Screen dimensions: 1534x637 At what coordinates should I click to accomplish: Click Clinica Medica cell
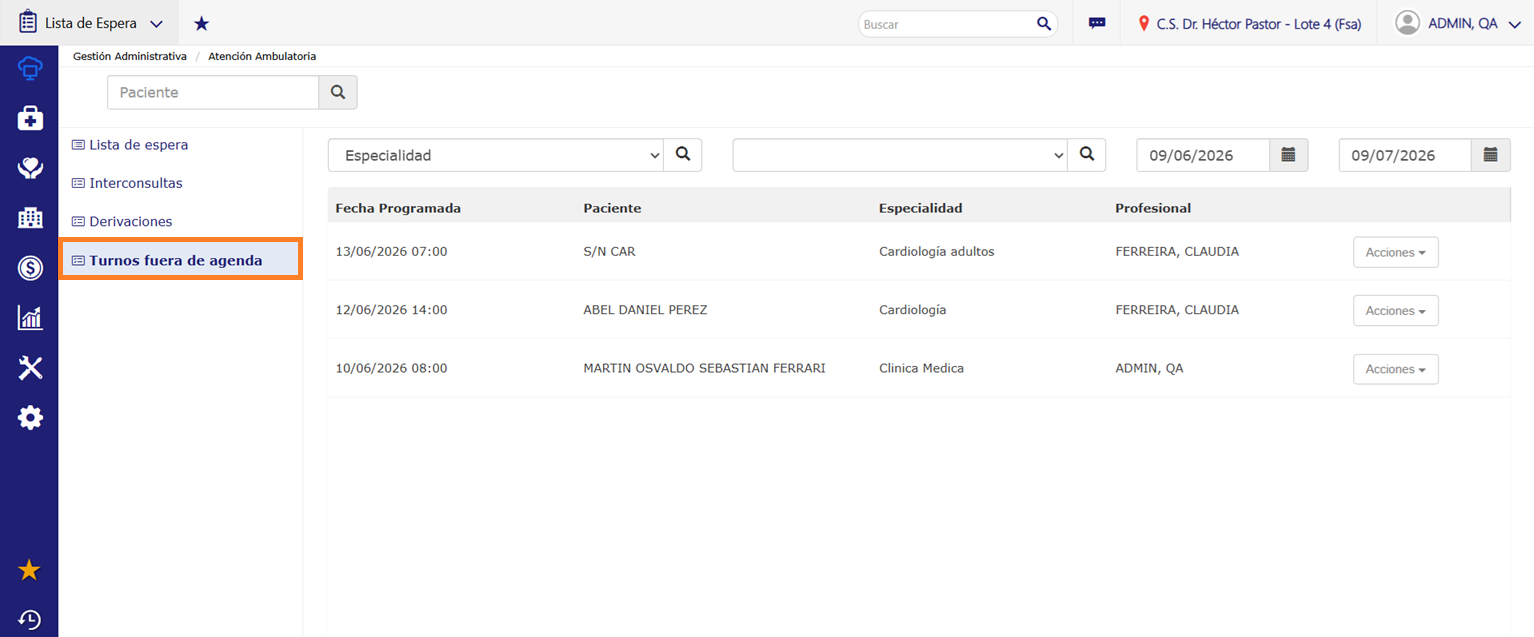[x=921, y=368]
